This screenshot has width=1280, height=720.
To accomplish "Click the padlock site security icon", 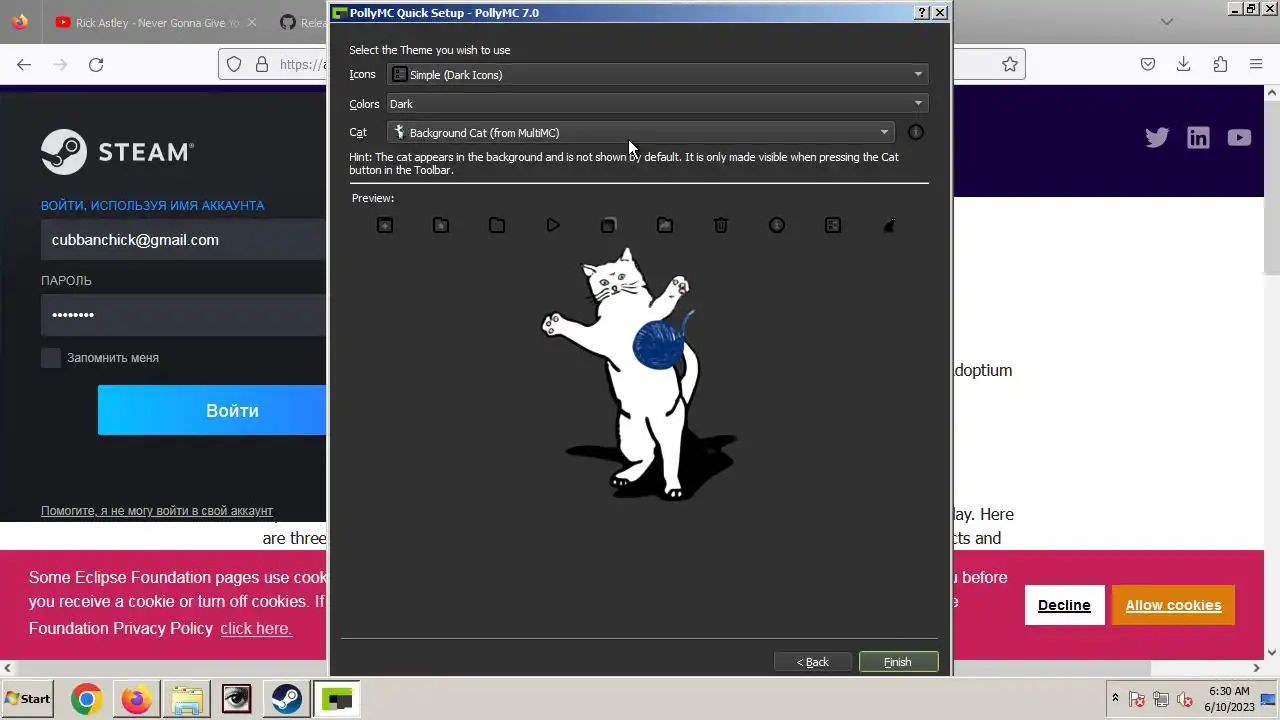I will [x=262, y=64].
